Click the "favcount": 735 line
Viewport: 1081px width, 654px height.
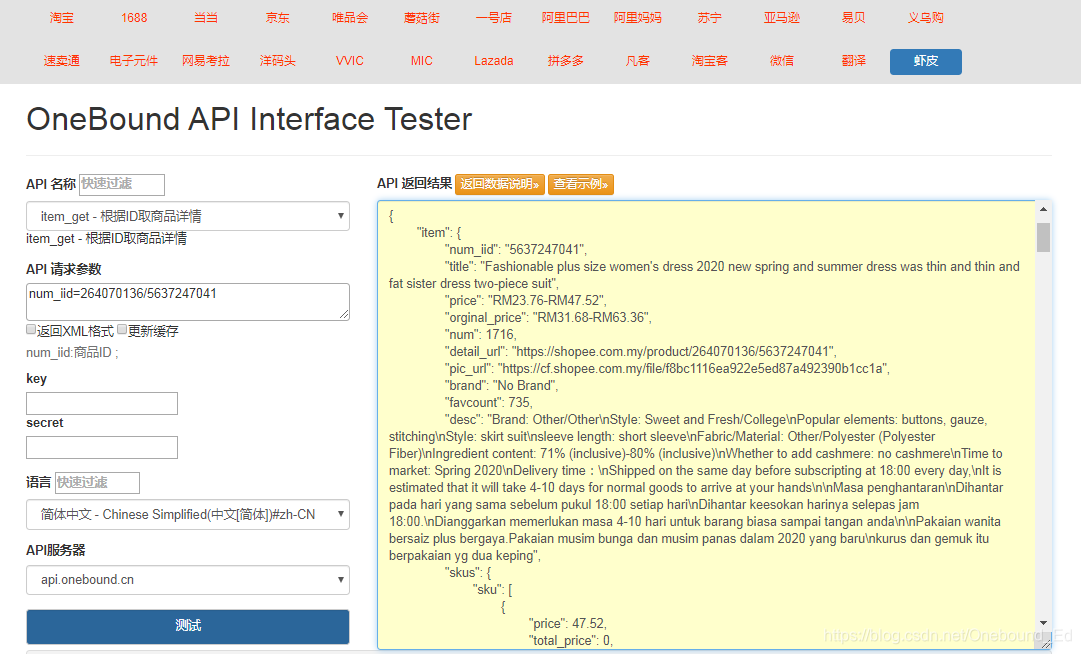pos(489,402)
